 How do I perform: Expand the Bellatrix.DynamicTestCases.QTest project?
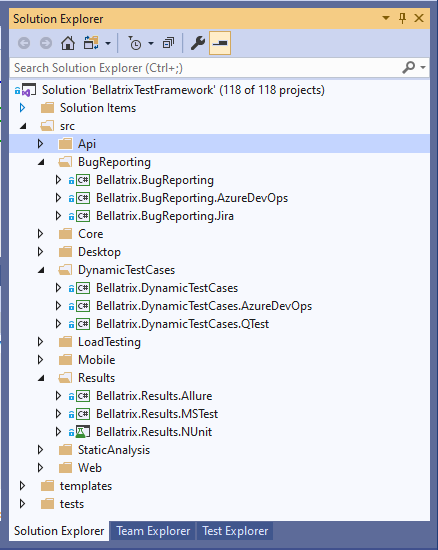click(58, 324)
